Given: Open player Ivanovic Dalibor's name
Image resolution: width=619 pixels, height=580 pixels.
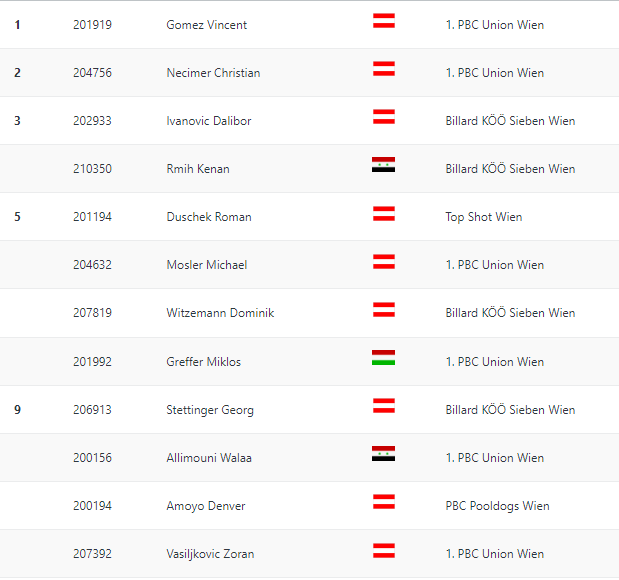Looking at the screenshot, I should 209,121.
